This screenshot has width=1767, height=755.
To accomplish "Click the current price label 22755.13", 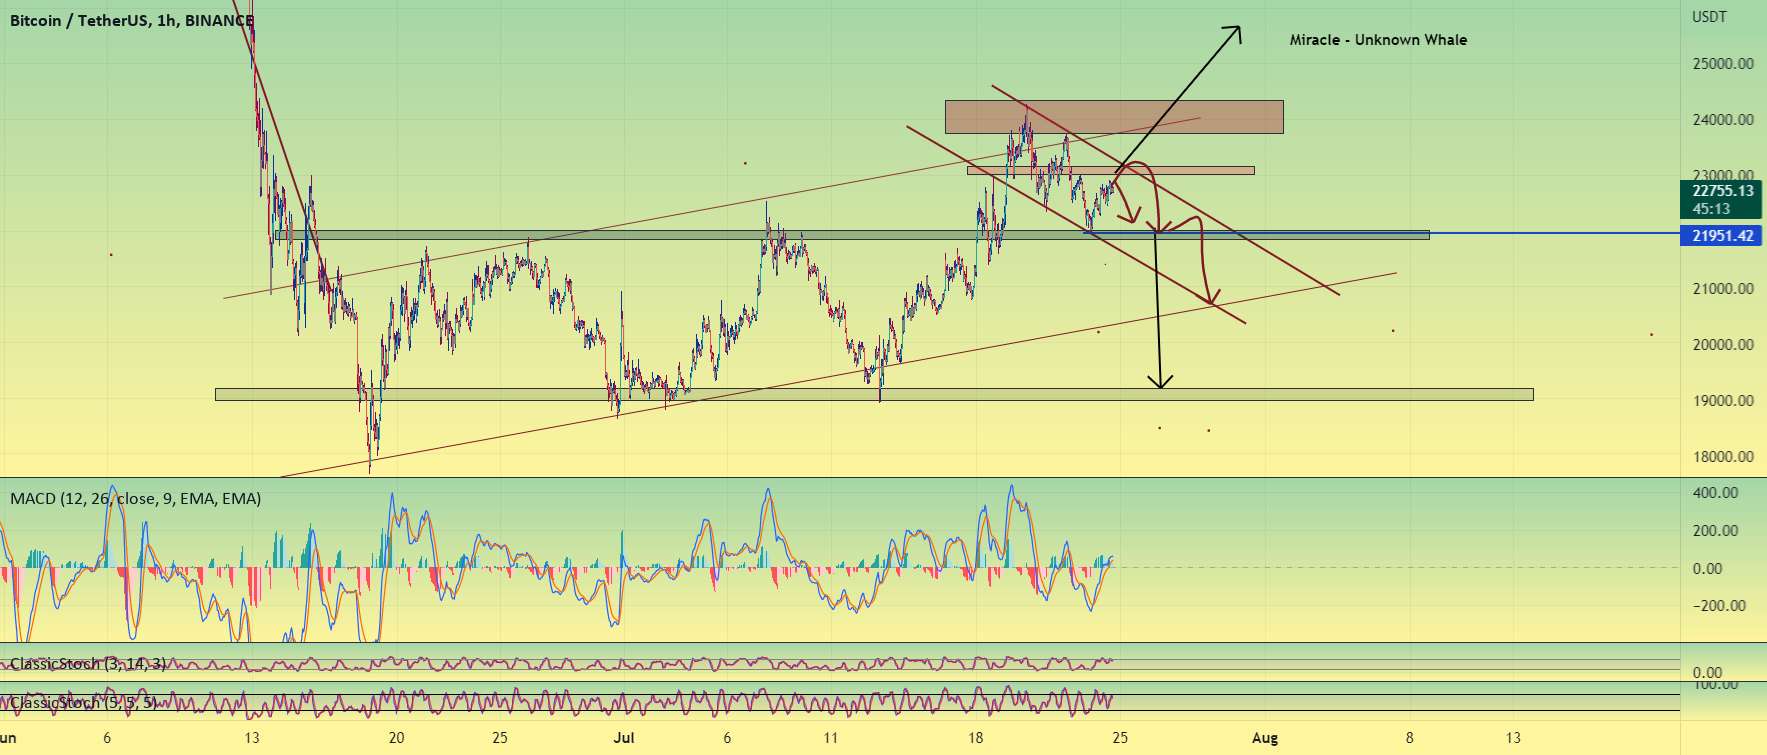I will [1722, 191].
